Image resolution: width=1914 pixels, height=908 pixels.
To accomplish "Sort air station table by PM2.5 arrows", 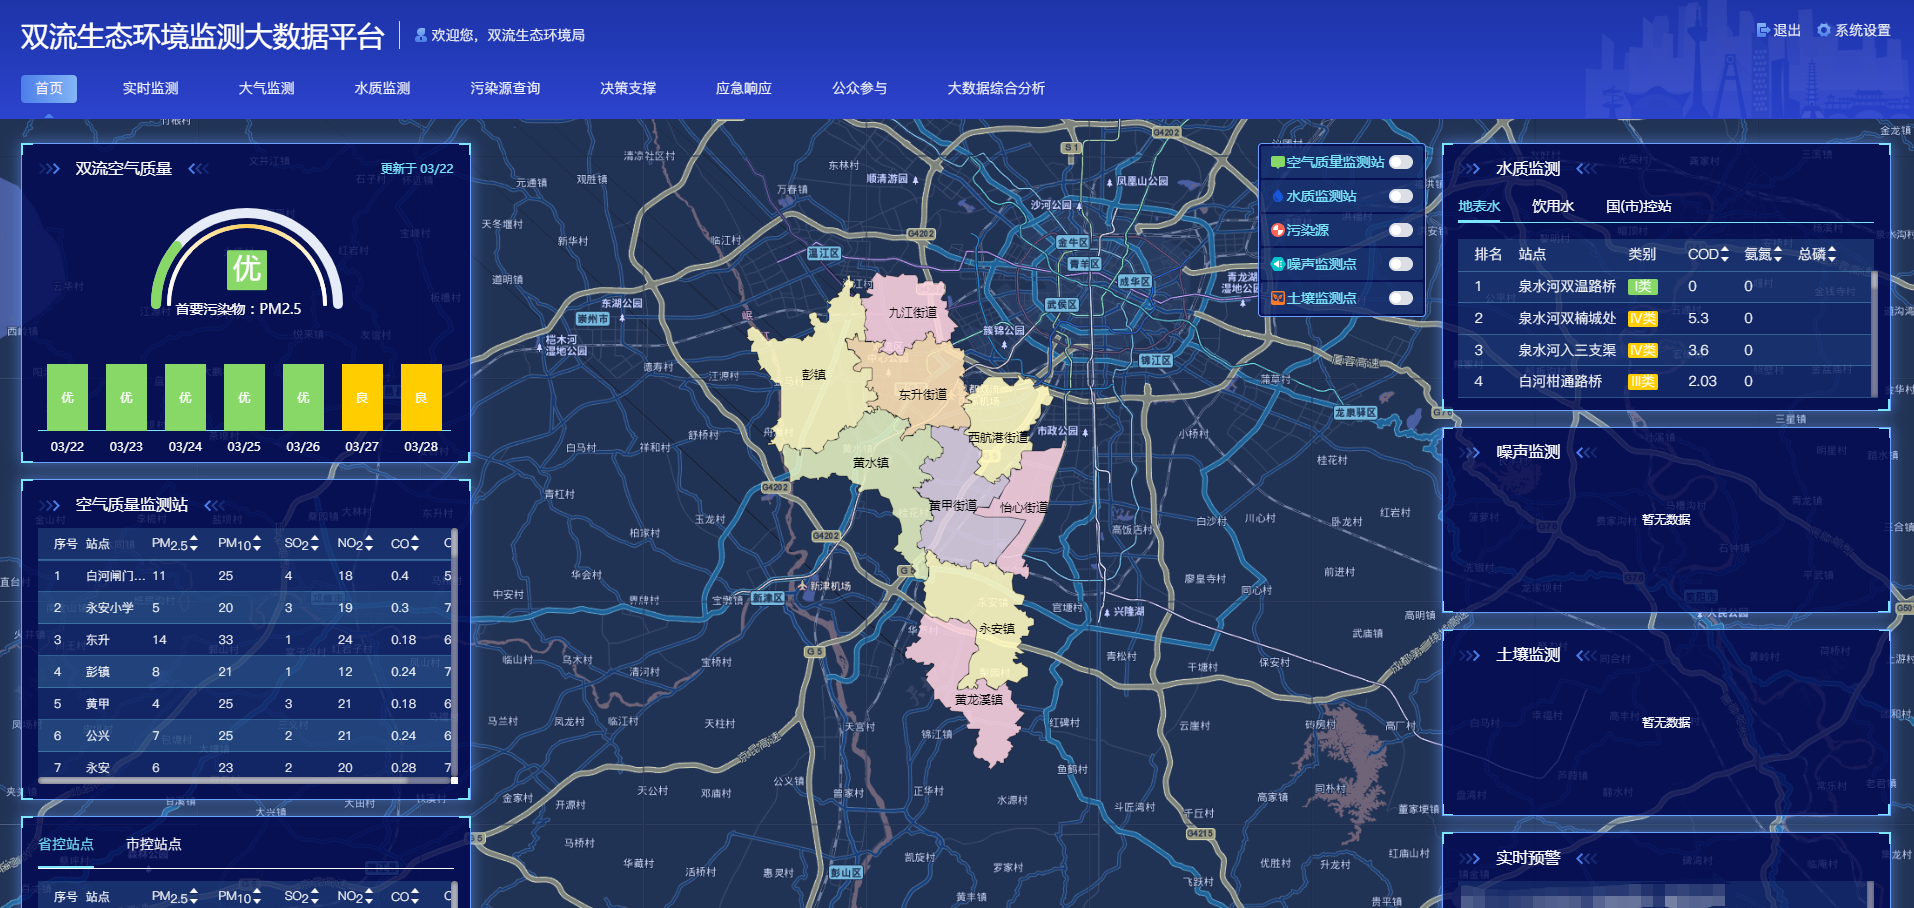I will [x=193, y=543].
